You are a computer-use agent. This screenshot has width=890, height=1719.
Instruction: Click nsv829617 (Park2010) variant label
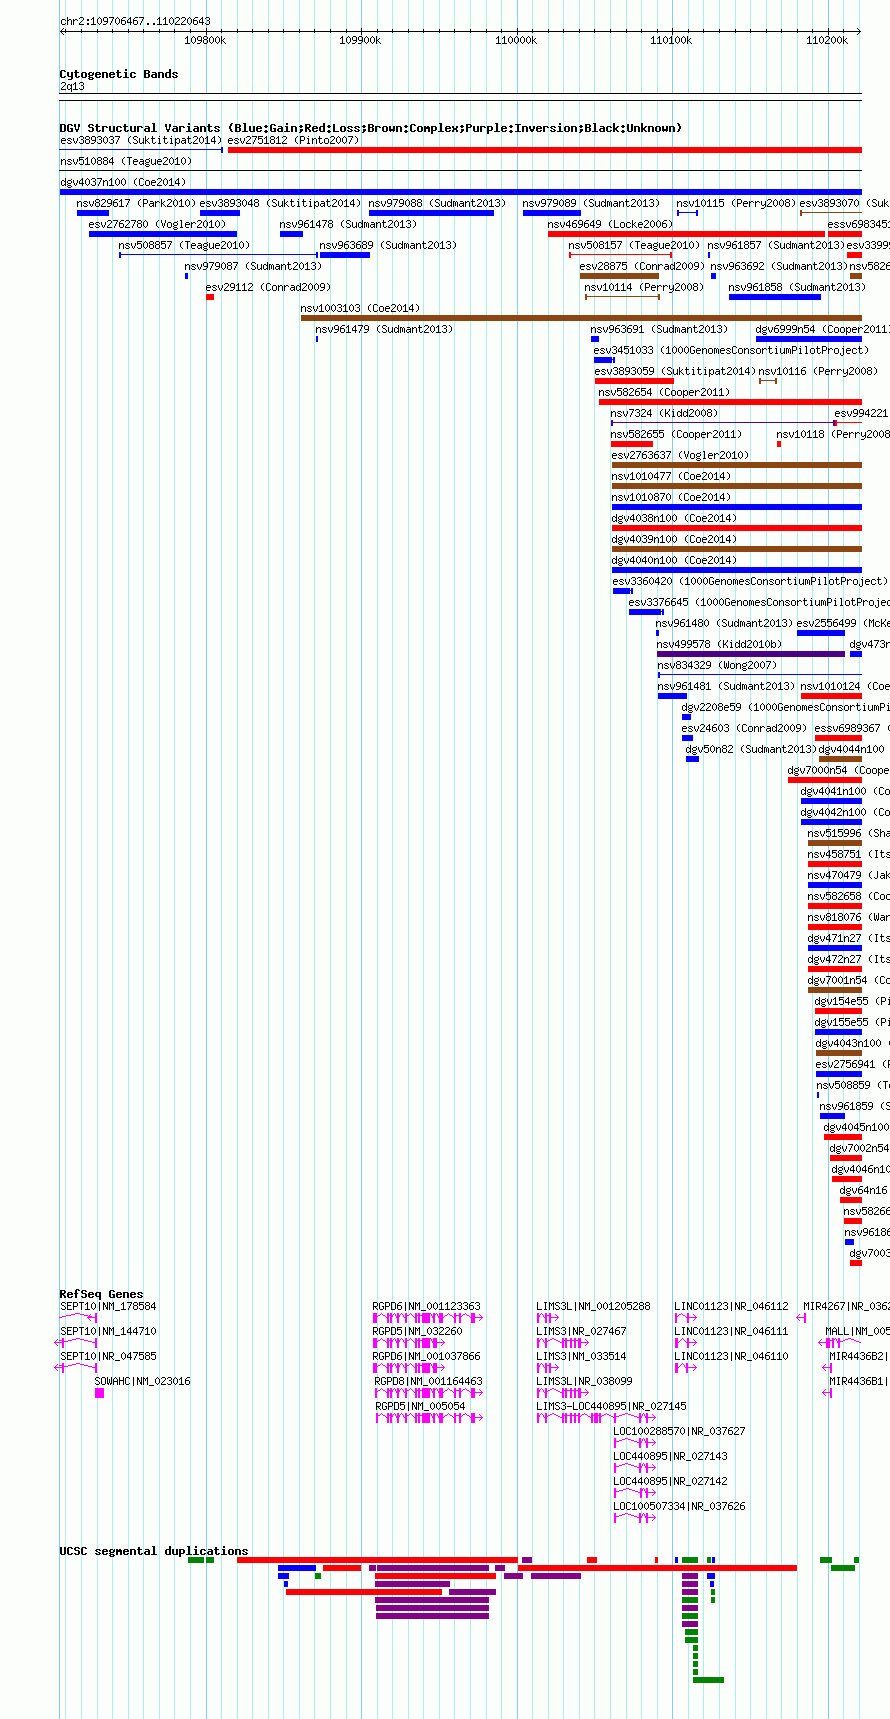pos(136,203)
